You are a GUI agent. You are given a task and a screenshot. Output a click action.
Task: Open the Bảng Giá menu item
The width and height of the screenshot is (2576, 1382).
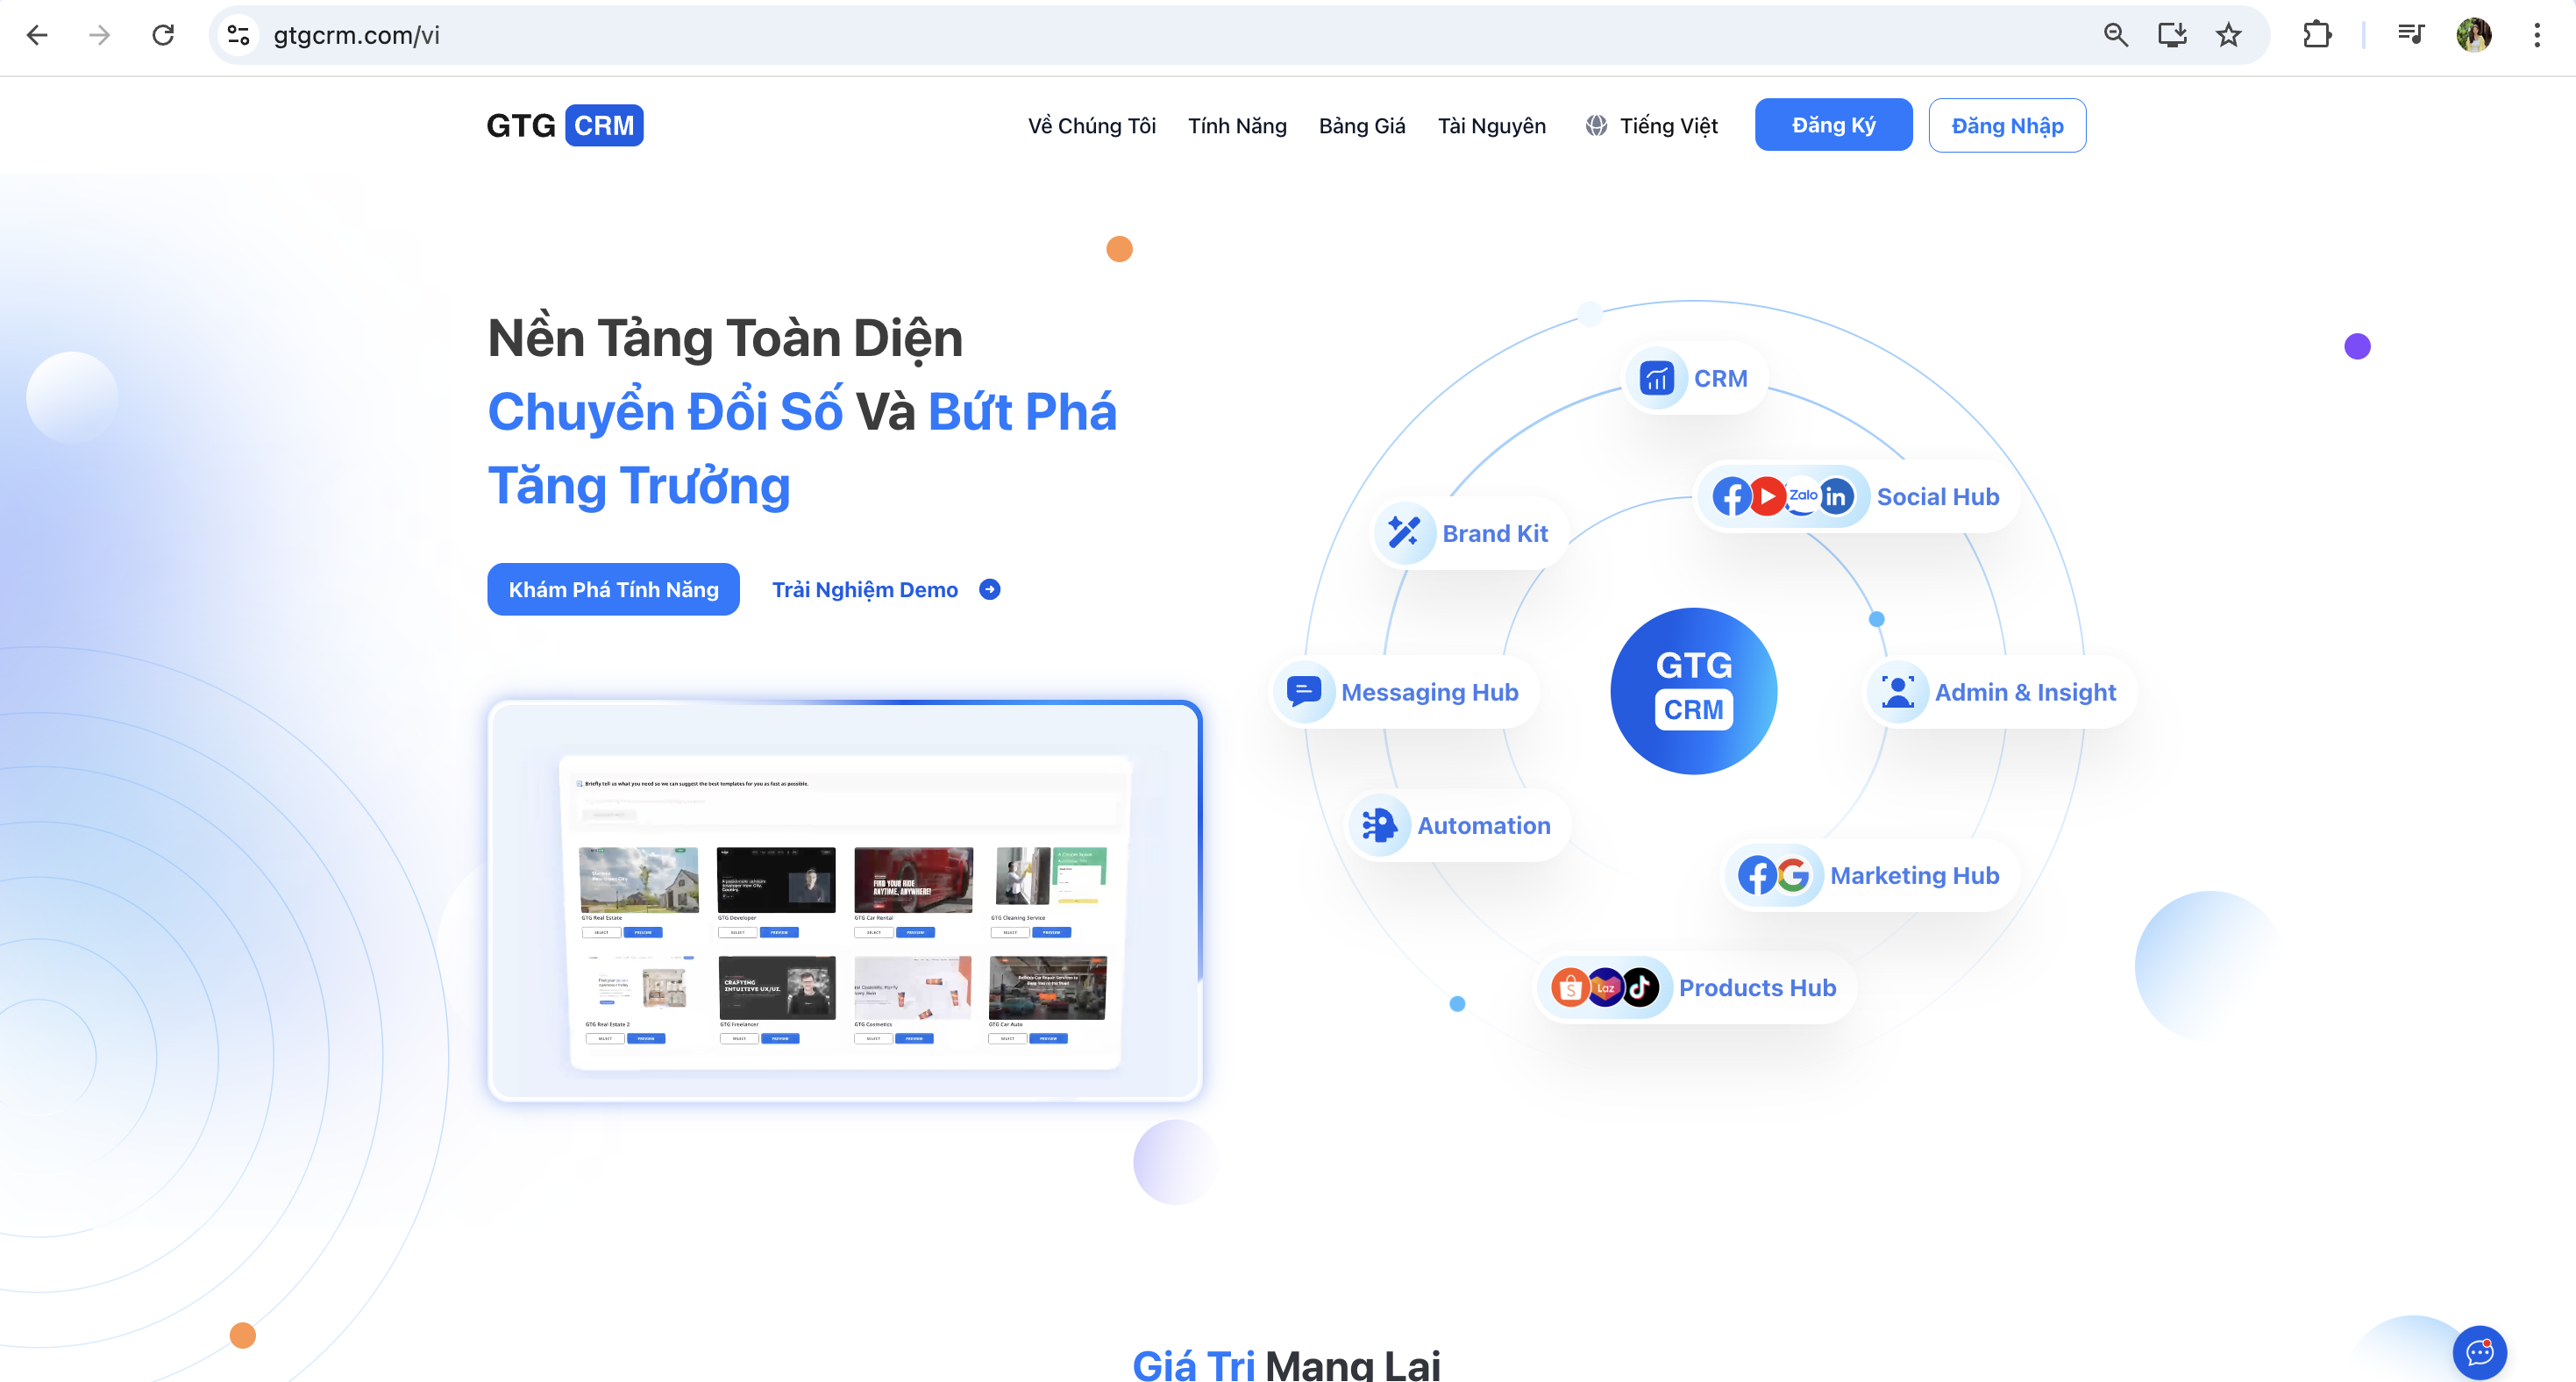[x=1361, y=126]
